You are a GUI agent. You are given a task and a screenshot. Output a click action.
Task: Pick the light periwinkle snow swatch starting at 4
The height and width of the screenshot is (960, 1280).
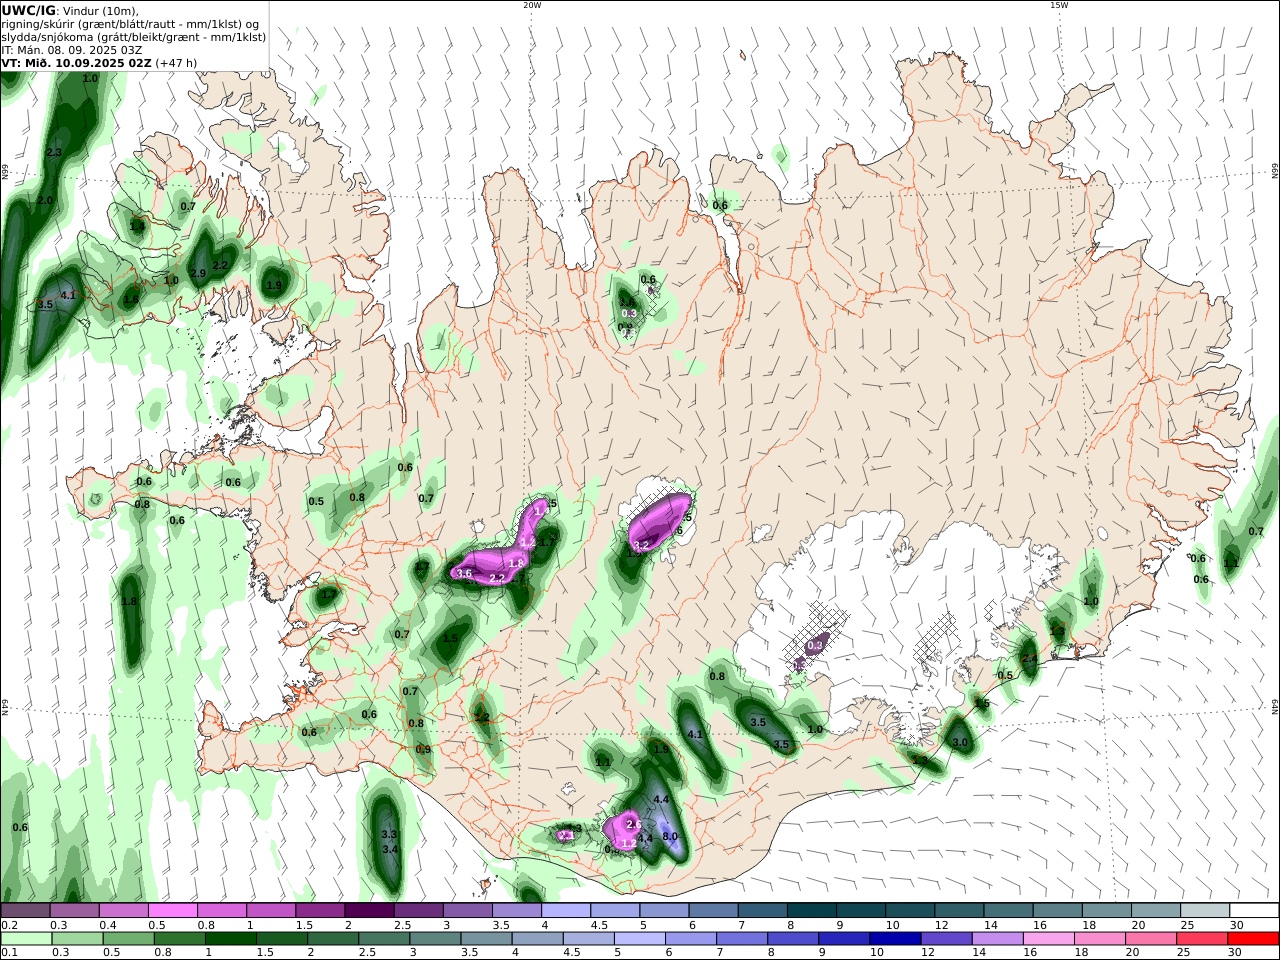[565, 911]
